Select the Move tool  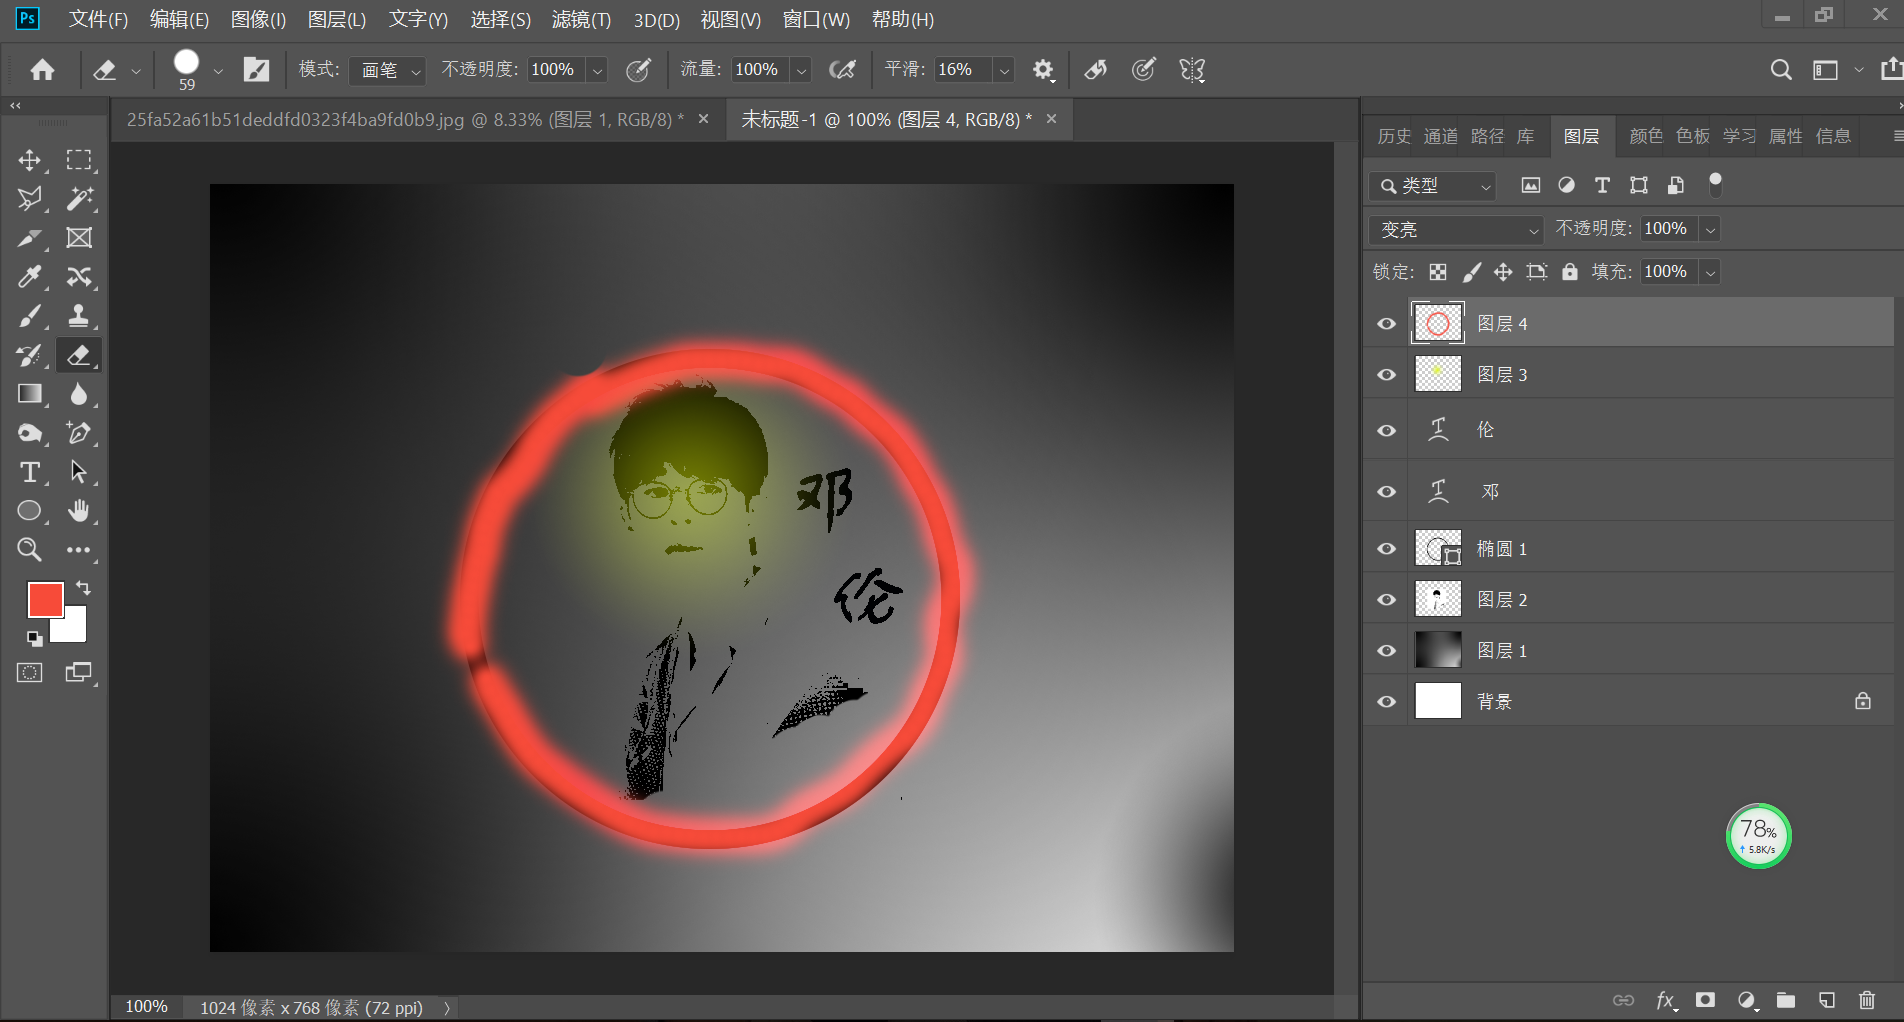coord(30,160)
